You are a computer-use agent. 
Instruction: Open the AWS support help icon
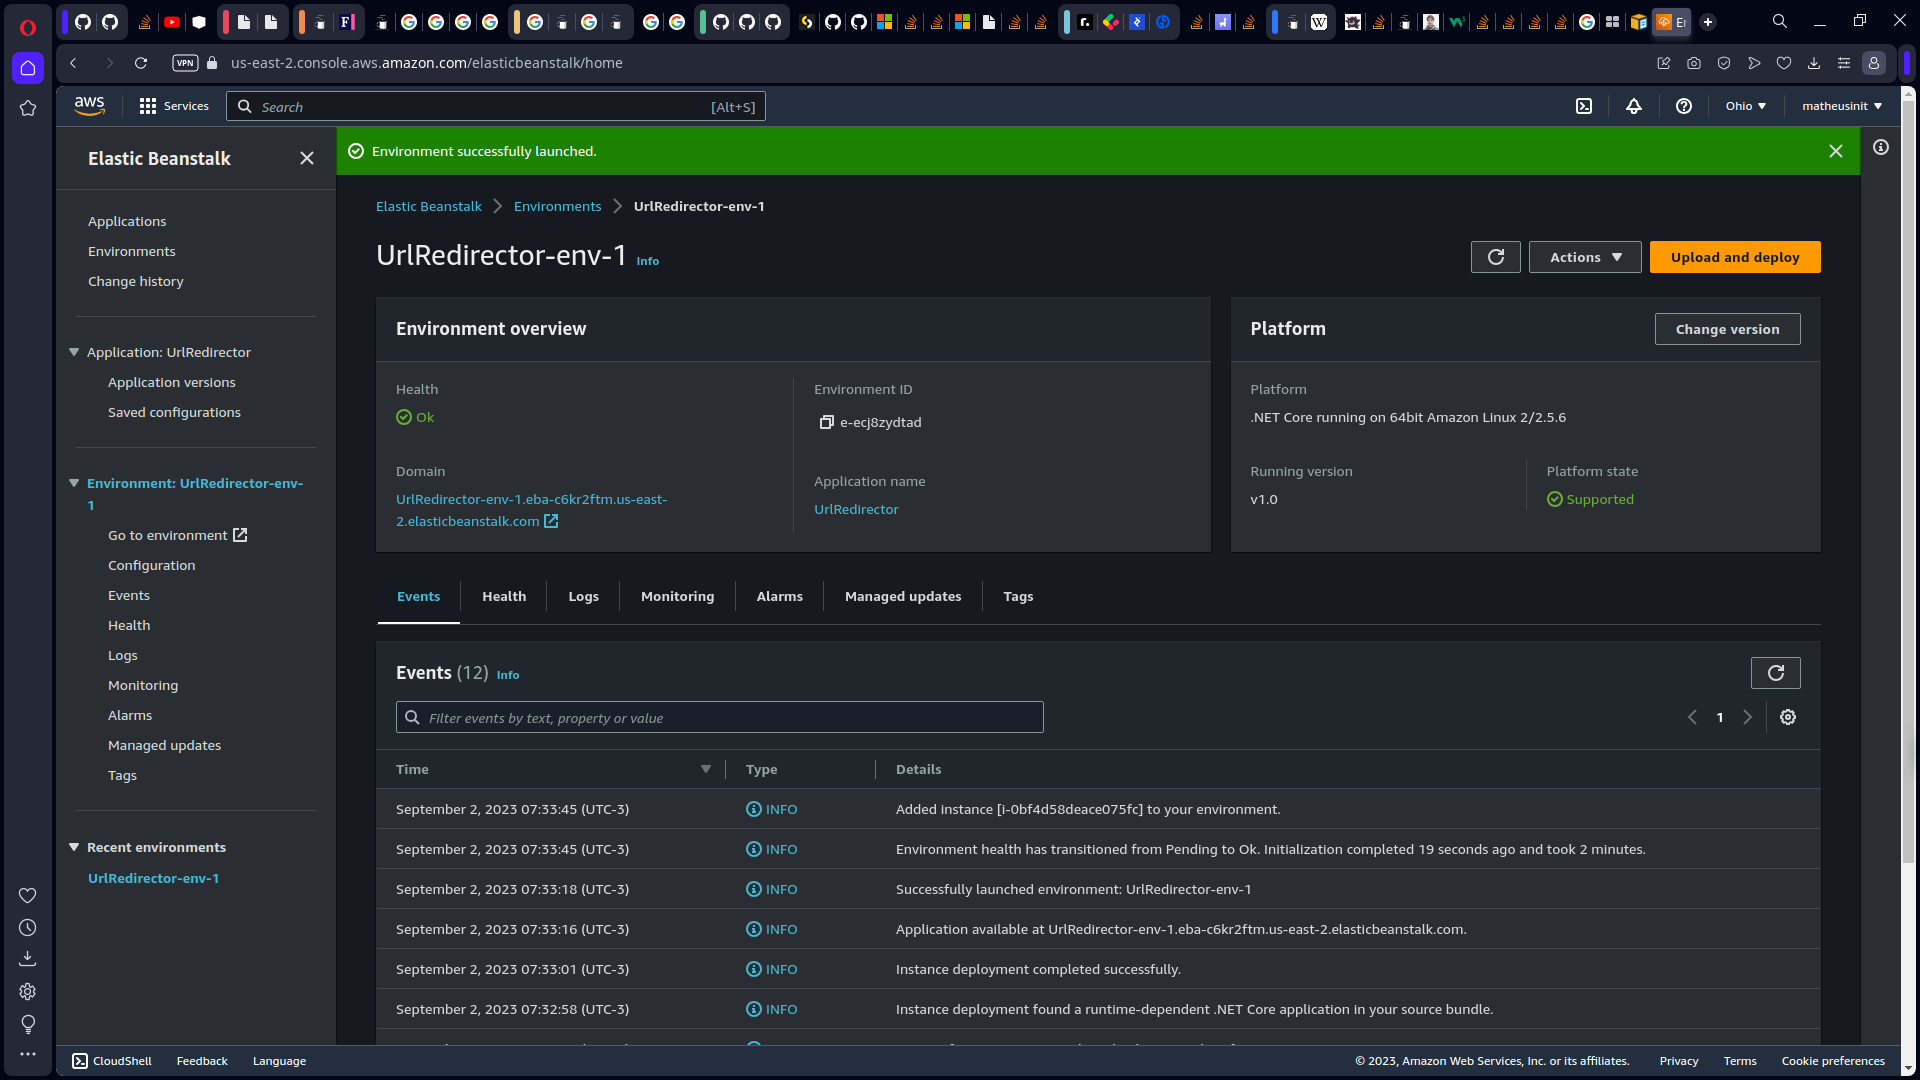click(x=1684, y=106)
